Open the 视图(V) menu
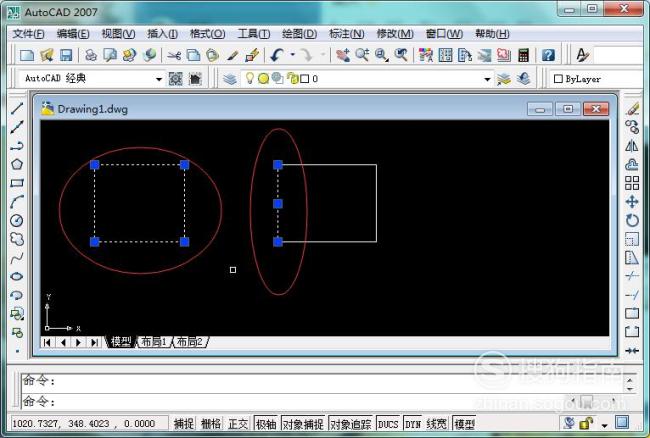Screen dimensions: 650x438 [x=119, y=34]
